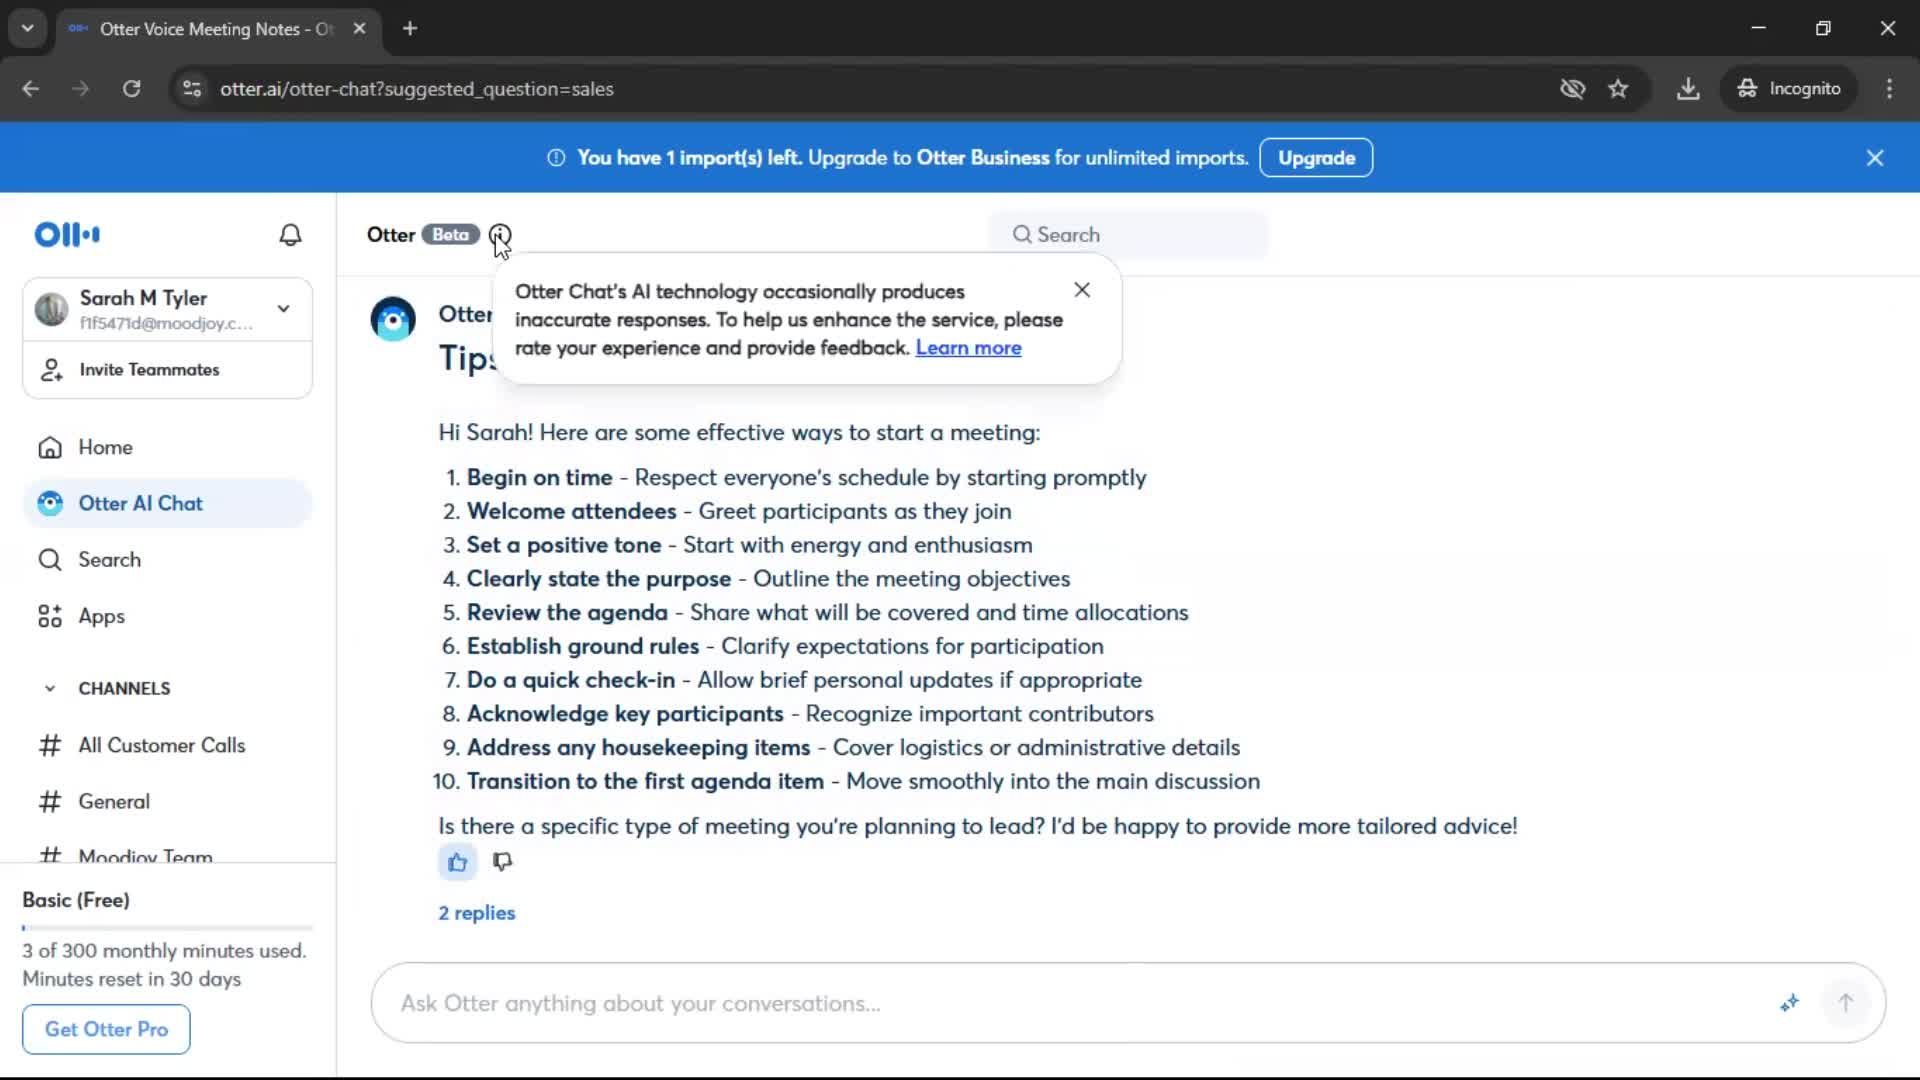Viewport: 1920px width, 1080px height.
Task: Bookmark this page with star icon
Action: pos(1618,89)
